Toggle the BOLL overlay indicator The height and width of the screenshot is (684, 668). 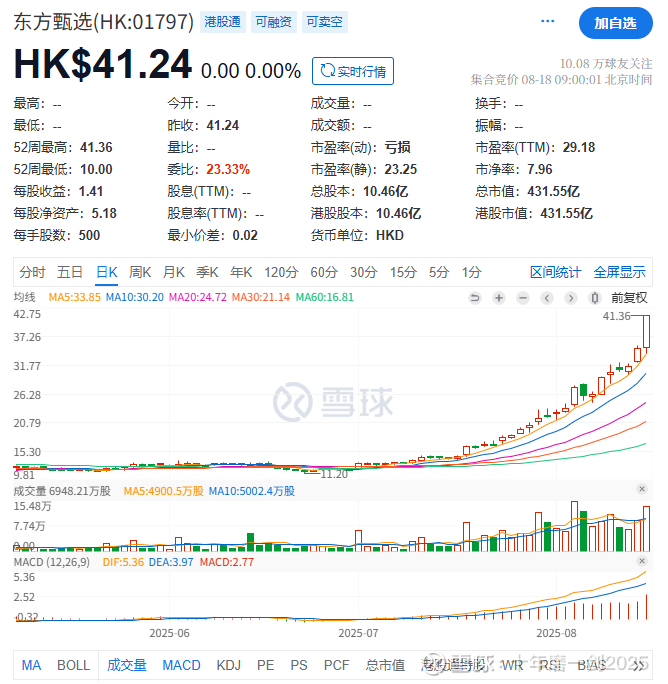tap(73, 665)
